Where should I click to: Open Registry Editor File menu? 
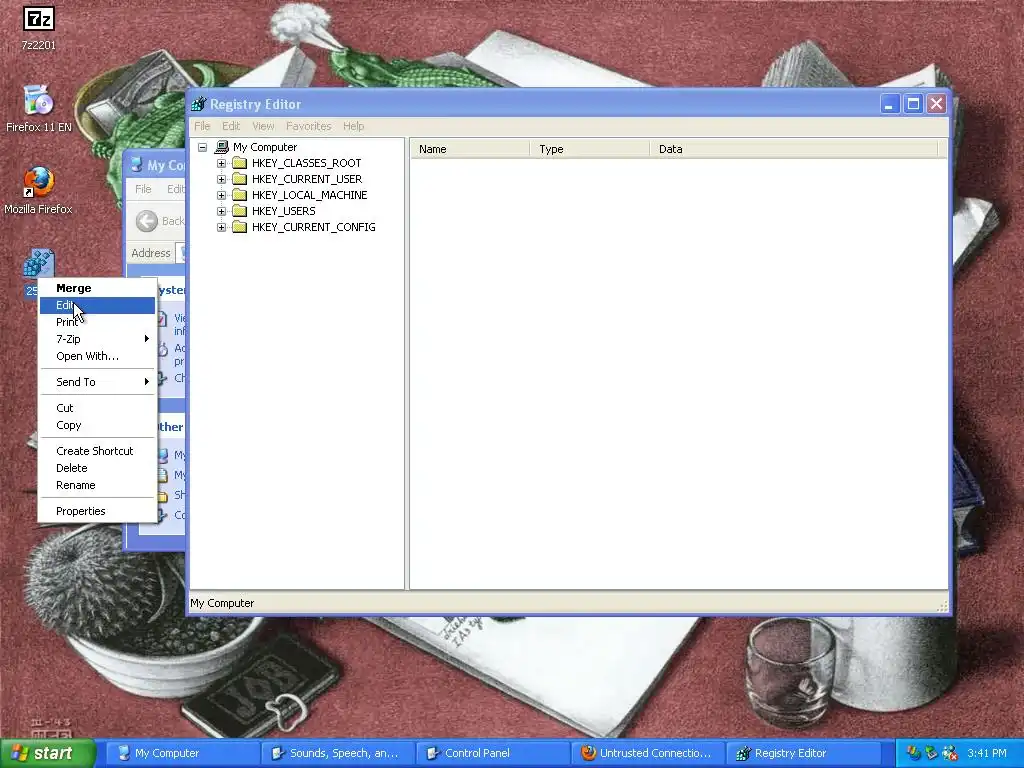pos(202,126)
